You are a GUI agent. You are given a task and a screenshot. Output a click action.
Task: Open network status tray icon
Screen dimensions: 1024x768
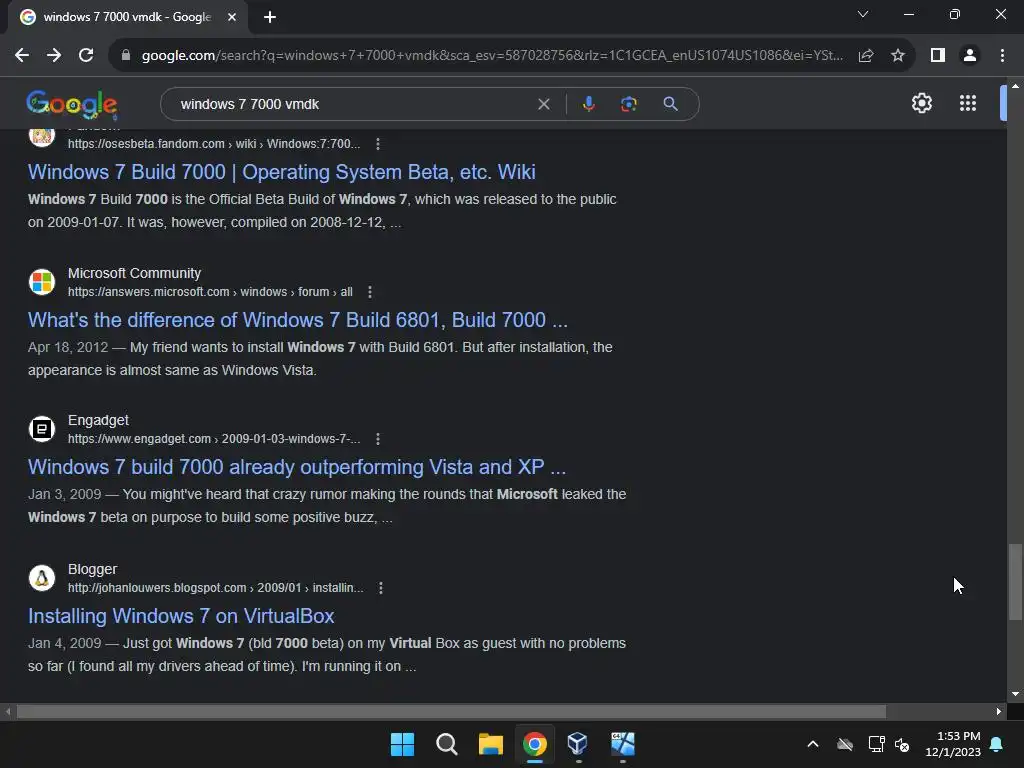click(876, 744)
